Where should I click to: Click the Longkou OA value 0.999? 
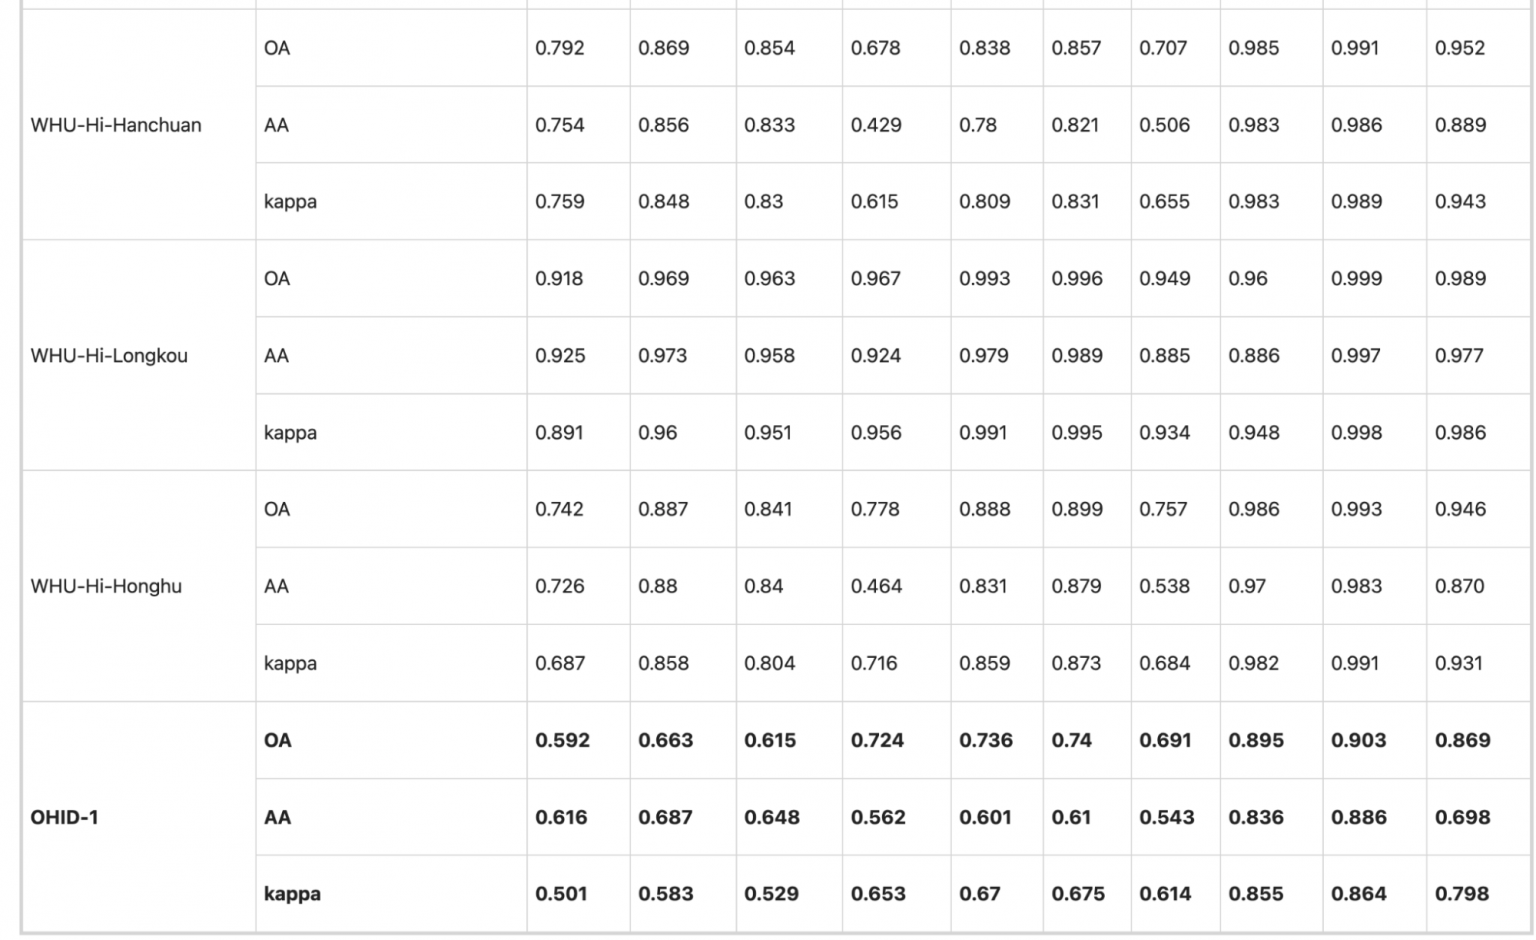coord(1356,279)
